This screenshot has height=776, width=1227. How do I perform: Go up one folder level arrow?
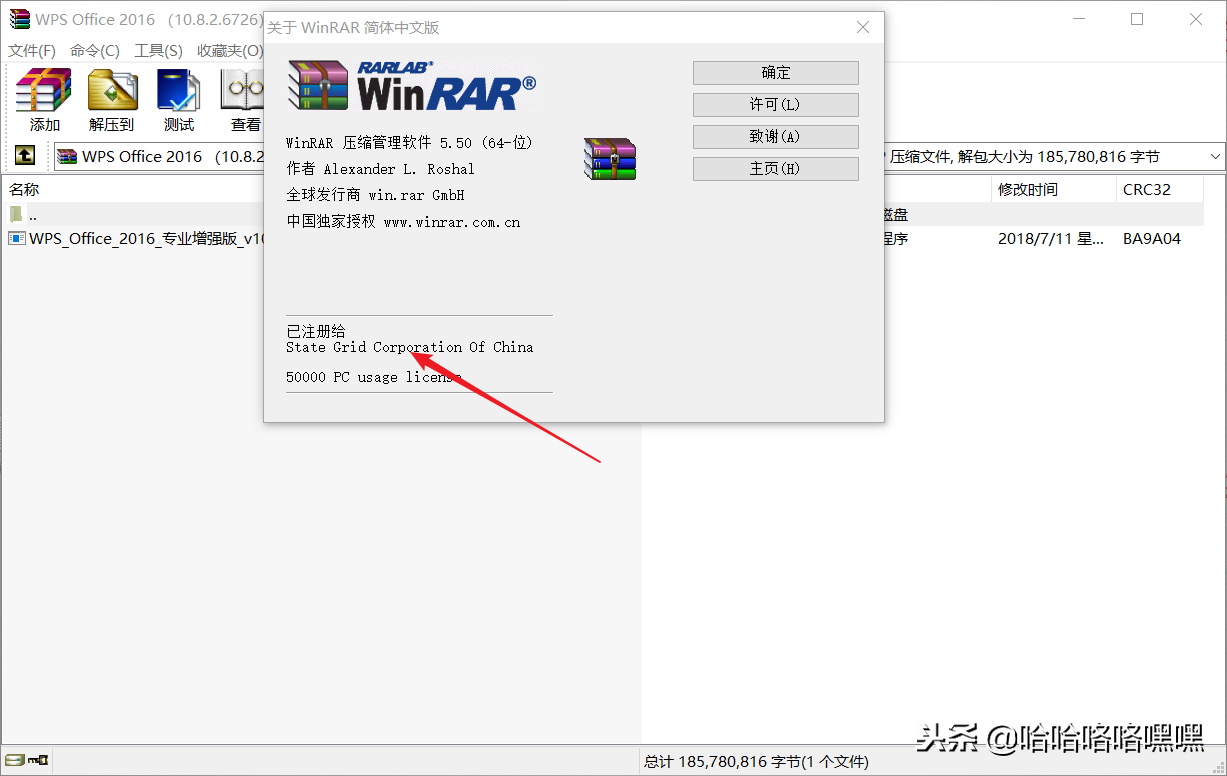pos(25,156)
